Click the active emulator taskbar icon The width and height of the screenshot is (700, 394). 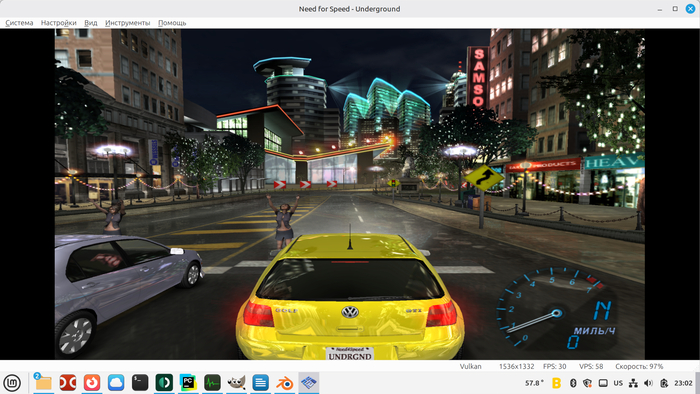309,383
